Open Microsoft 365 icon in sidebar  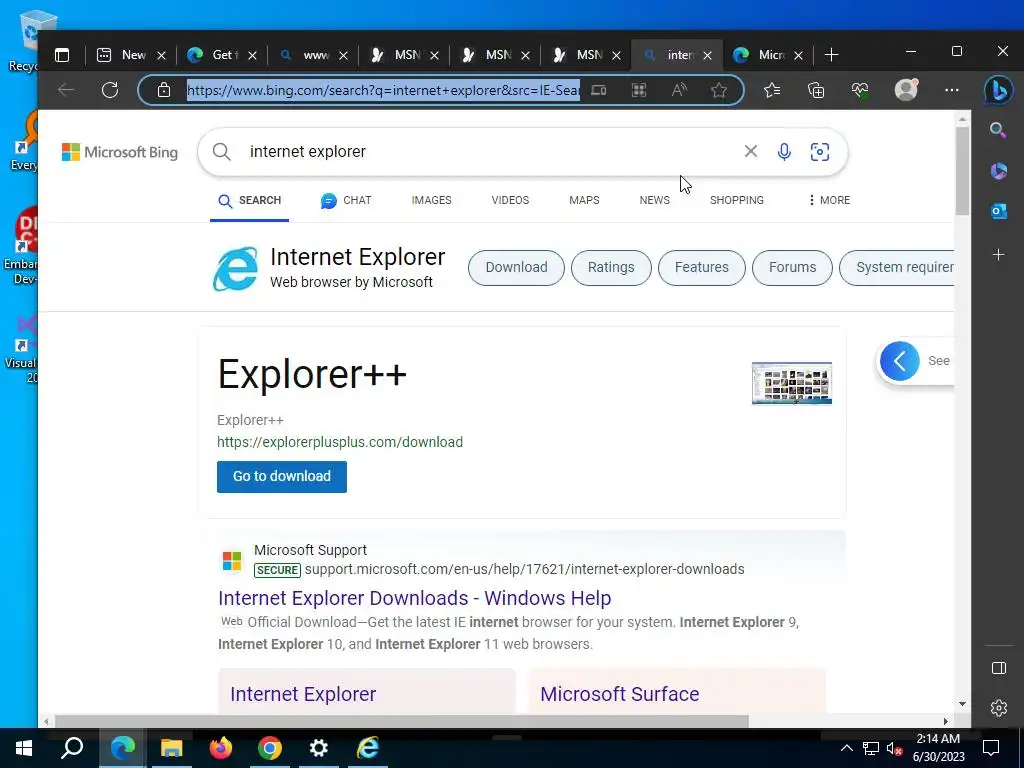998,170
